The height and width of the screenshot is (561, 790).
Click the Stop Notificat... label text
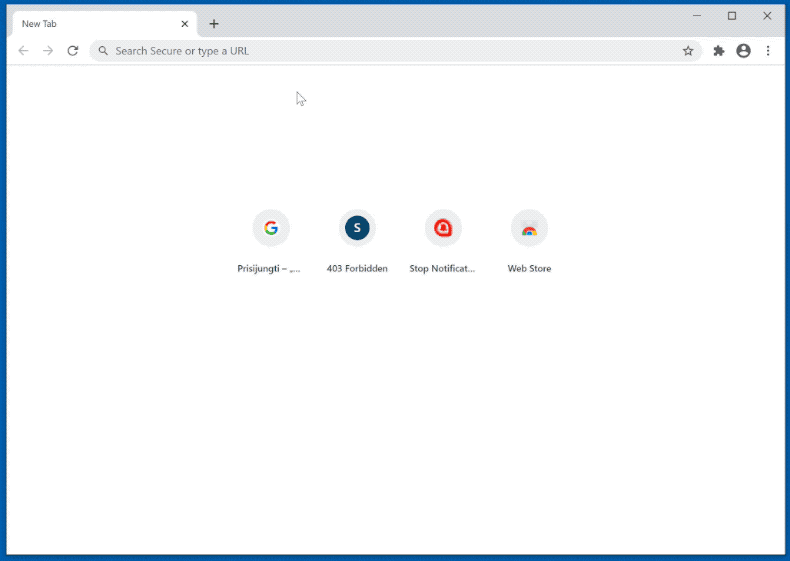click(x=442, y=269)
